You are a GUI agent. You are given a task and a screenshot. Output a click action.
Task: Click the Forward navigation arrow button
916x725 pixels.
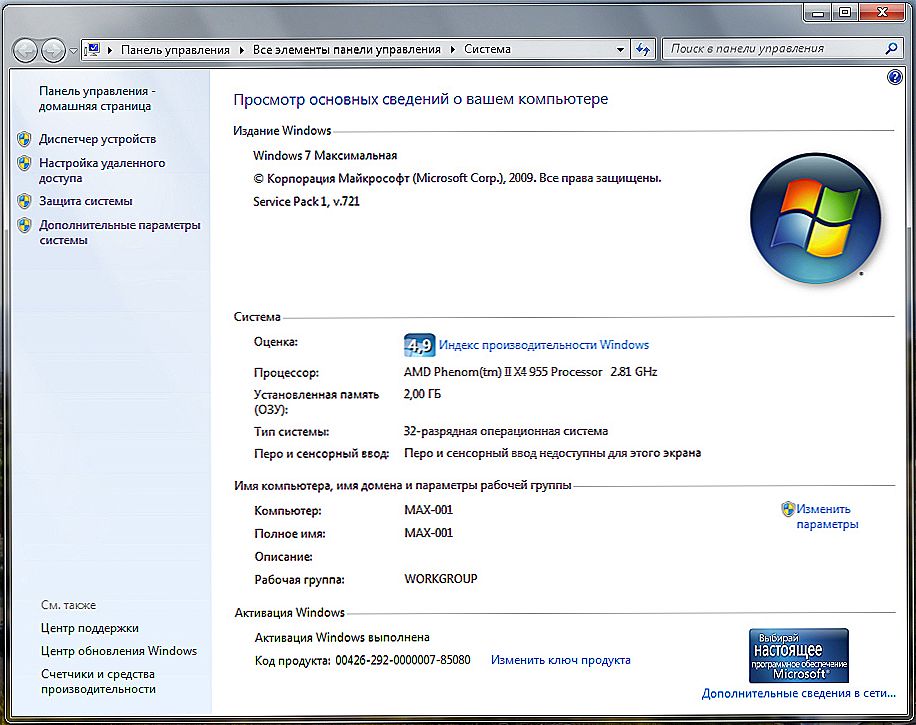point(54,50)
